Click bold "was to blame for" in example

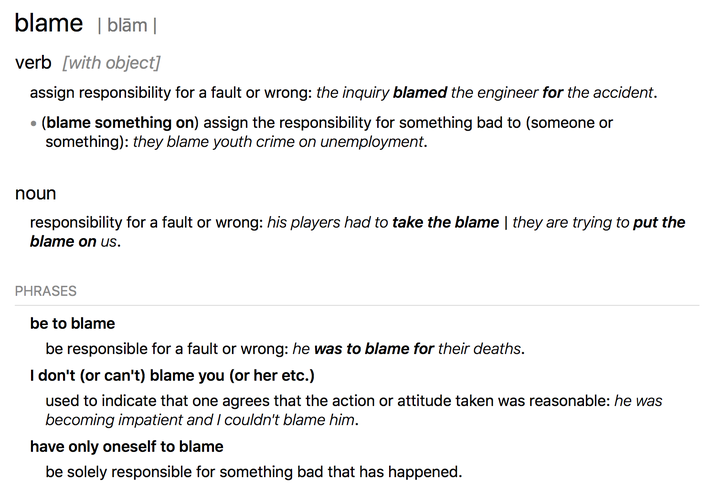374,350
